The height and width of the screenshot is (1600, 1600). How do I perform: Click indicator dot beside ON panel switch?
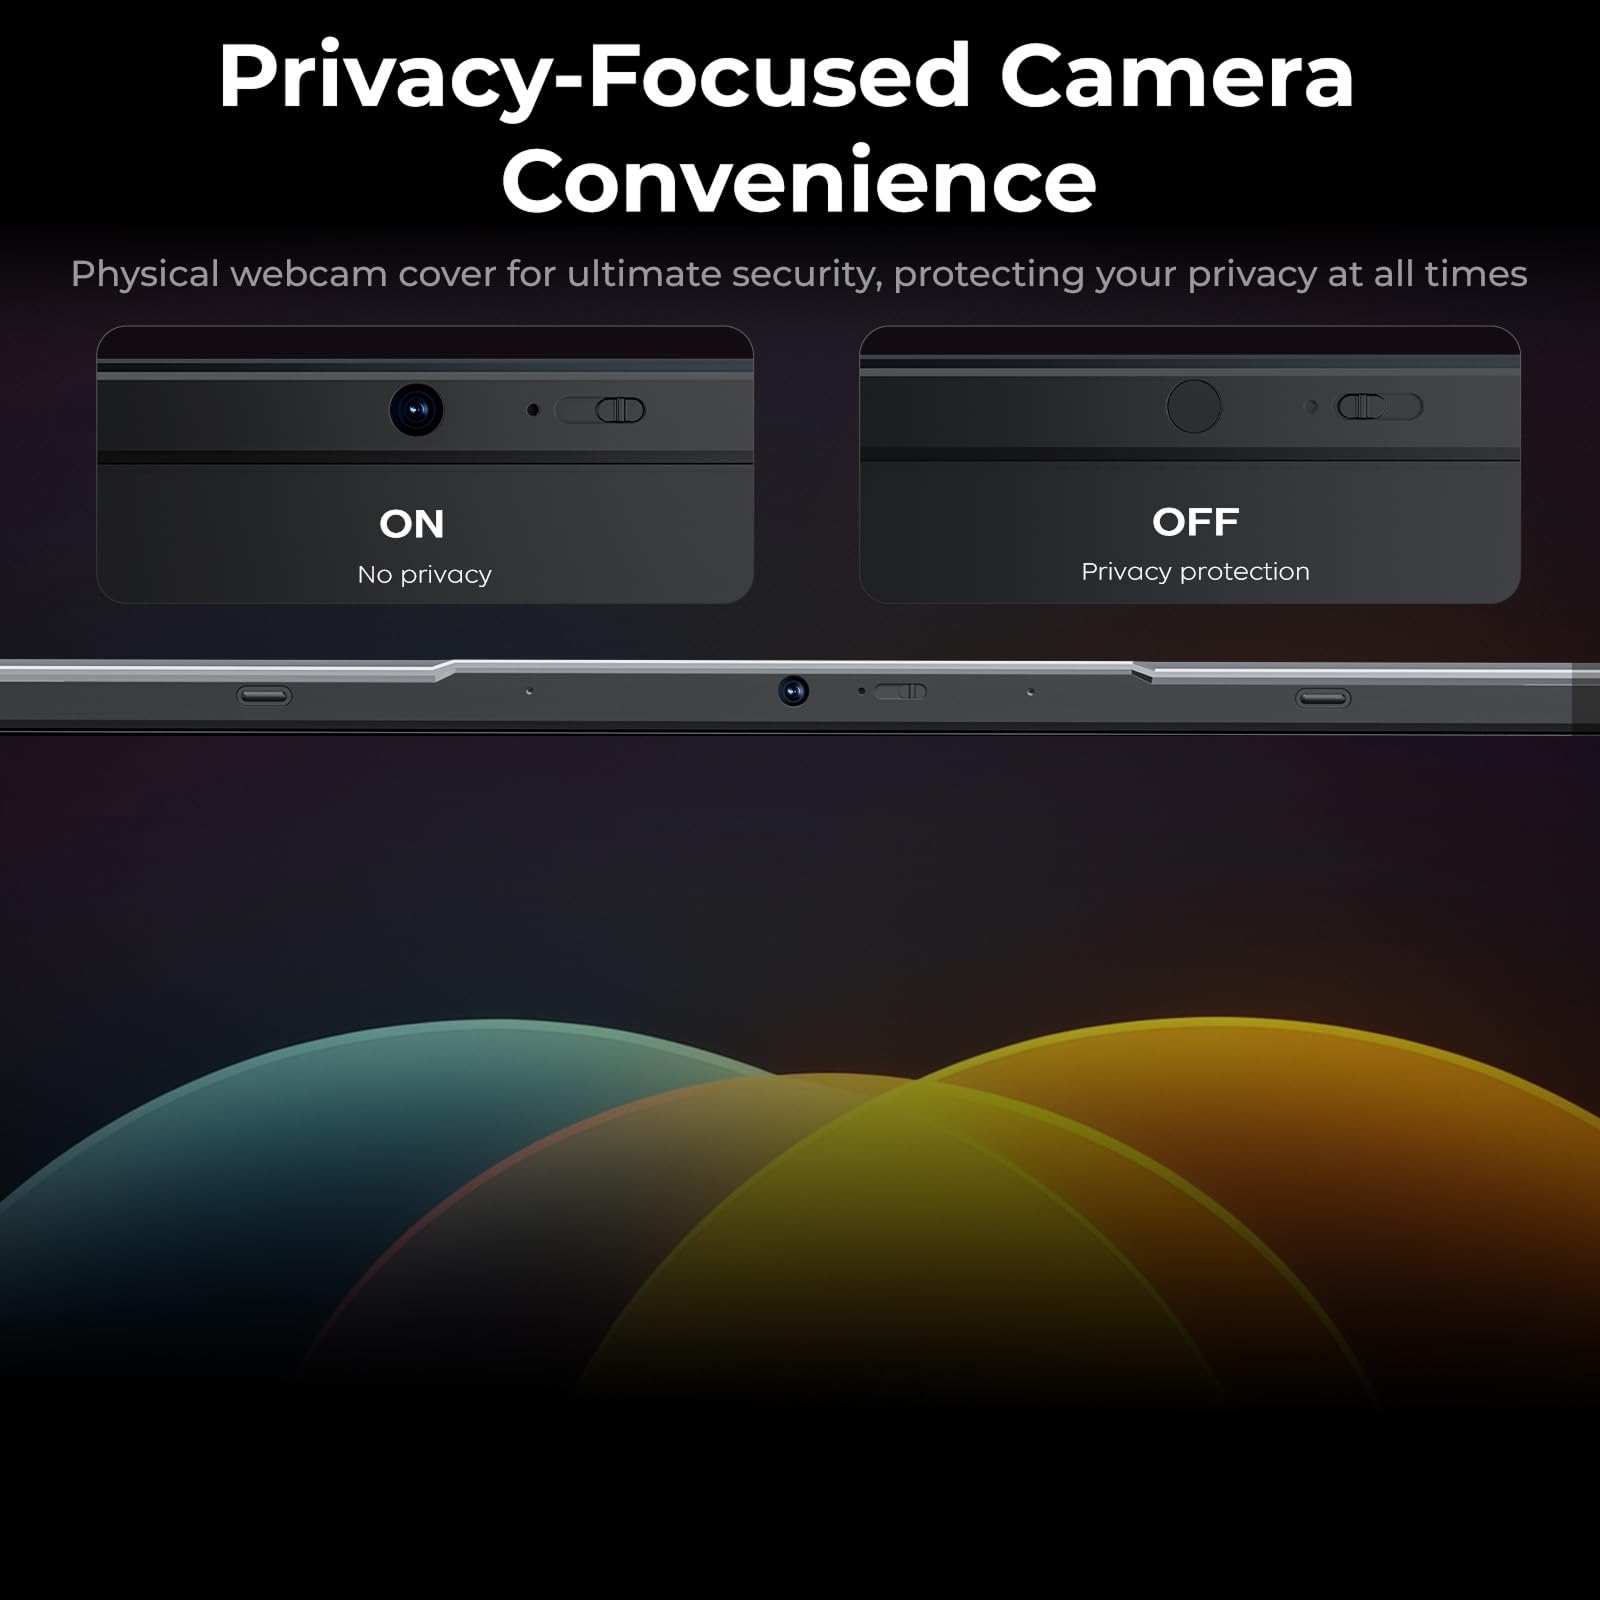[533, 410]
